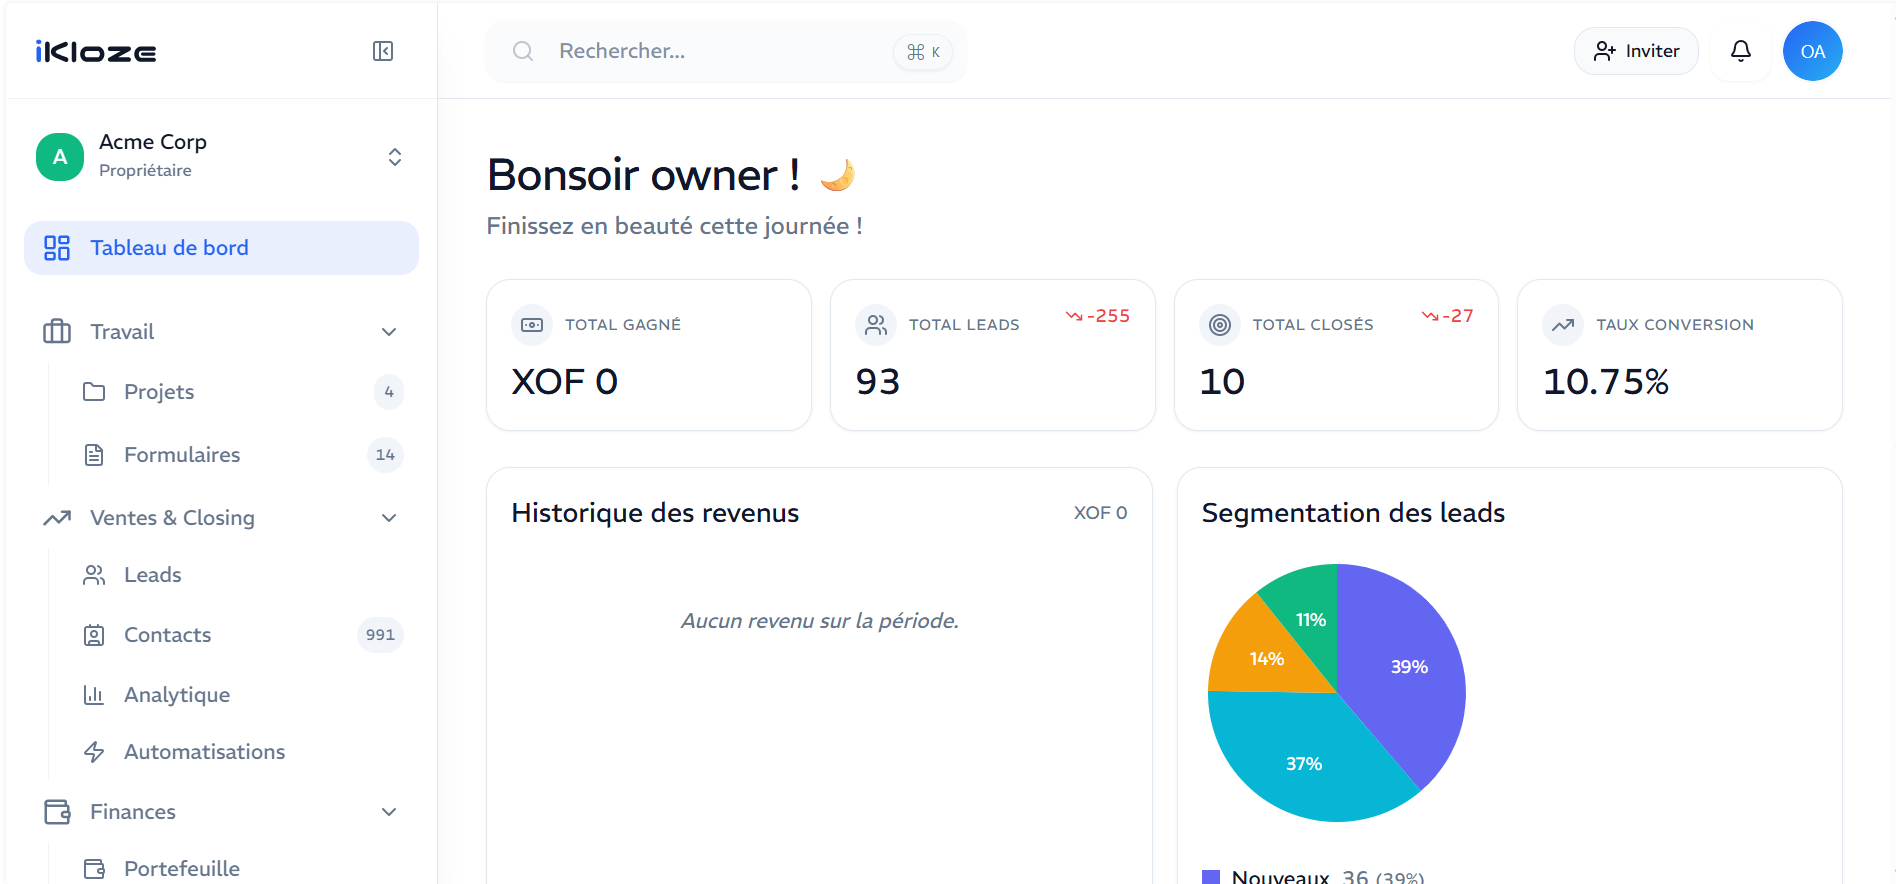Focus the Rechercher search field
The image size is (1896, 884).
(x=726, y=52)
